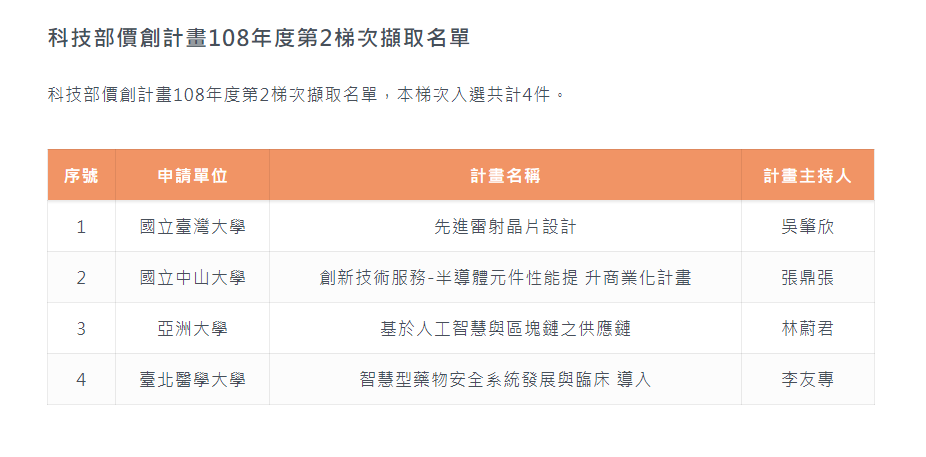Select the 臺北醫學大學 cell
Screen dimensions: 926x457
[193, 379]
